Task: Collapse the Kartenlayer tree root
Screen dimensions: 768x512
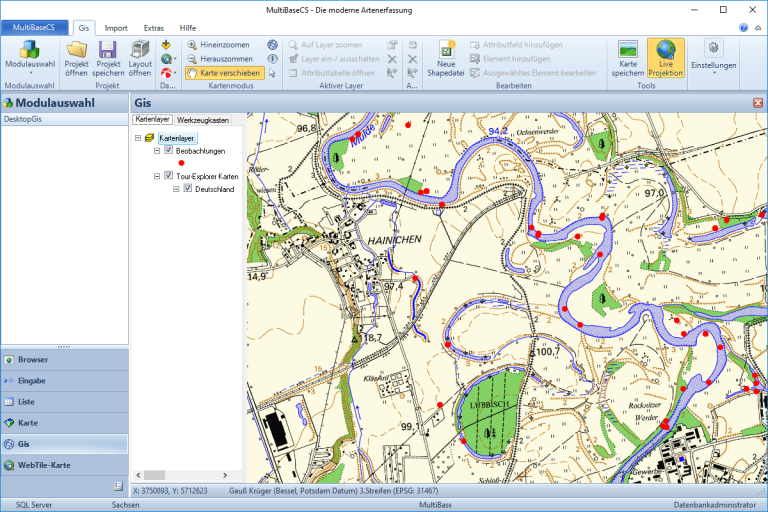Action: (138, 138)
